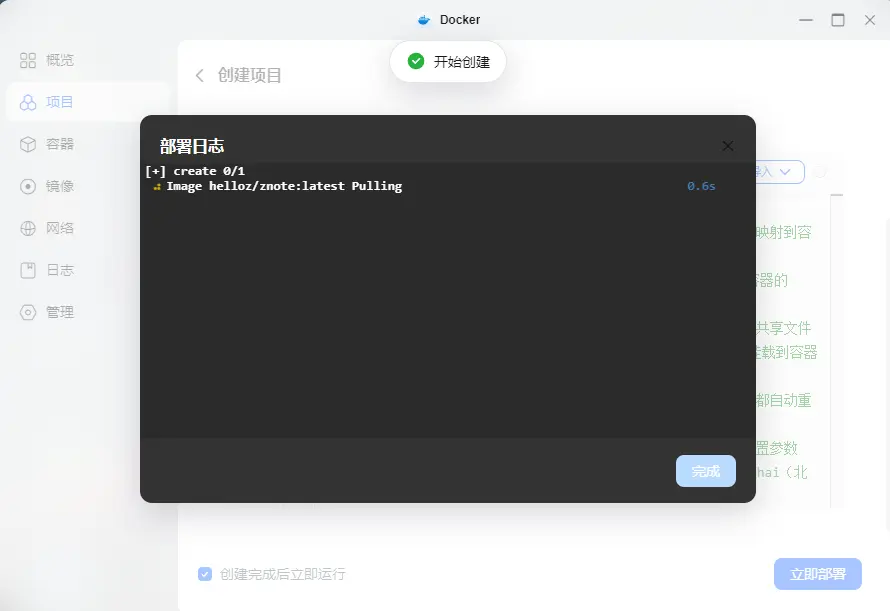Click the 立即部署 button
The width and height of the screenshot is (890, 611).
(x=818, y=574)
